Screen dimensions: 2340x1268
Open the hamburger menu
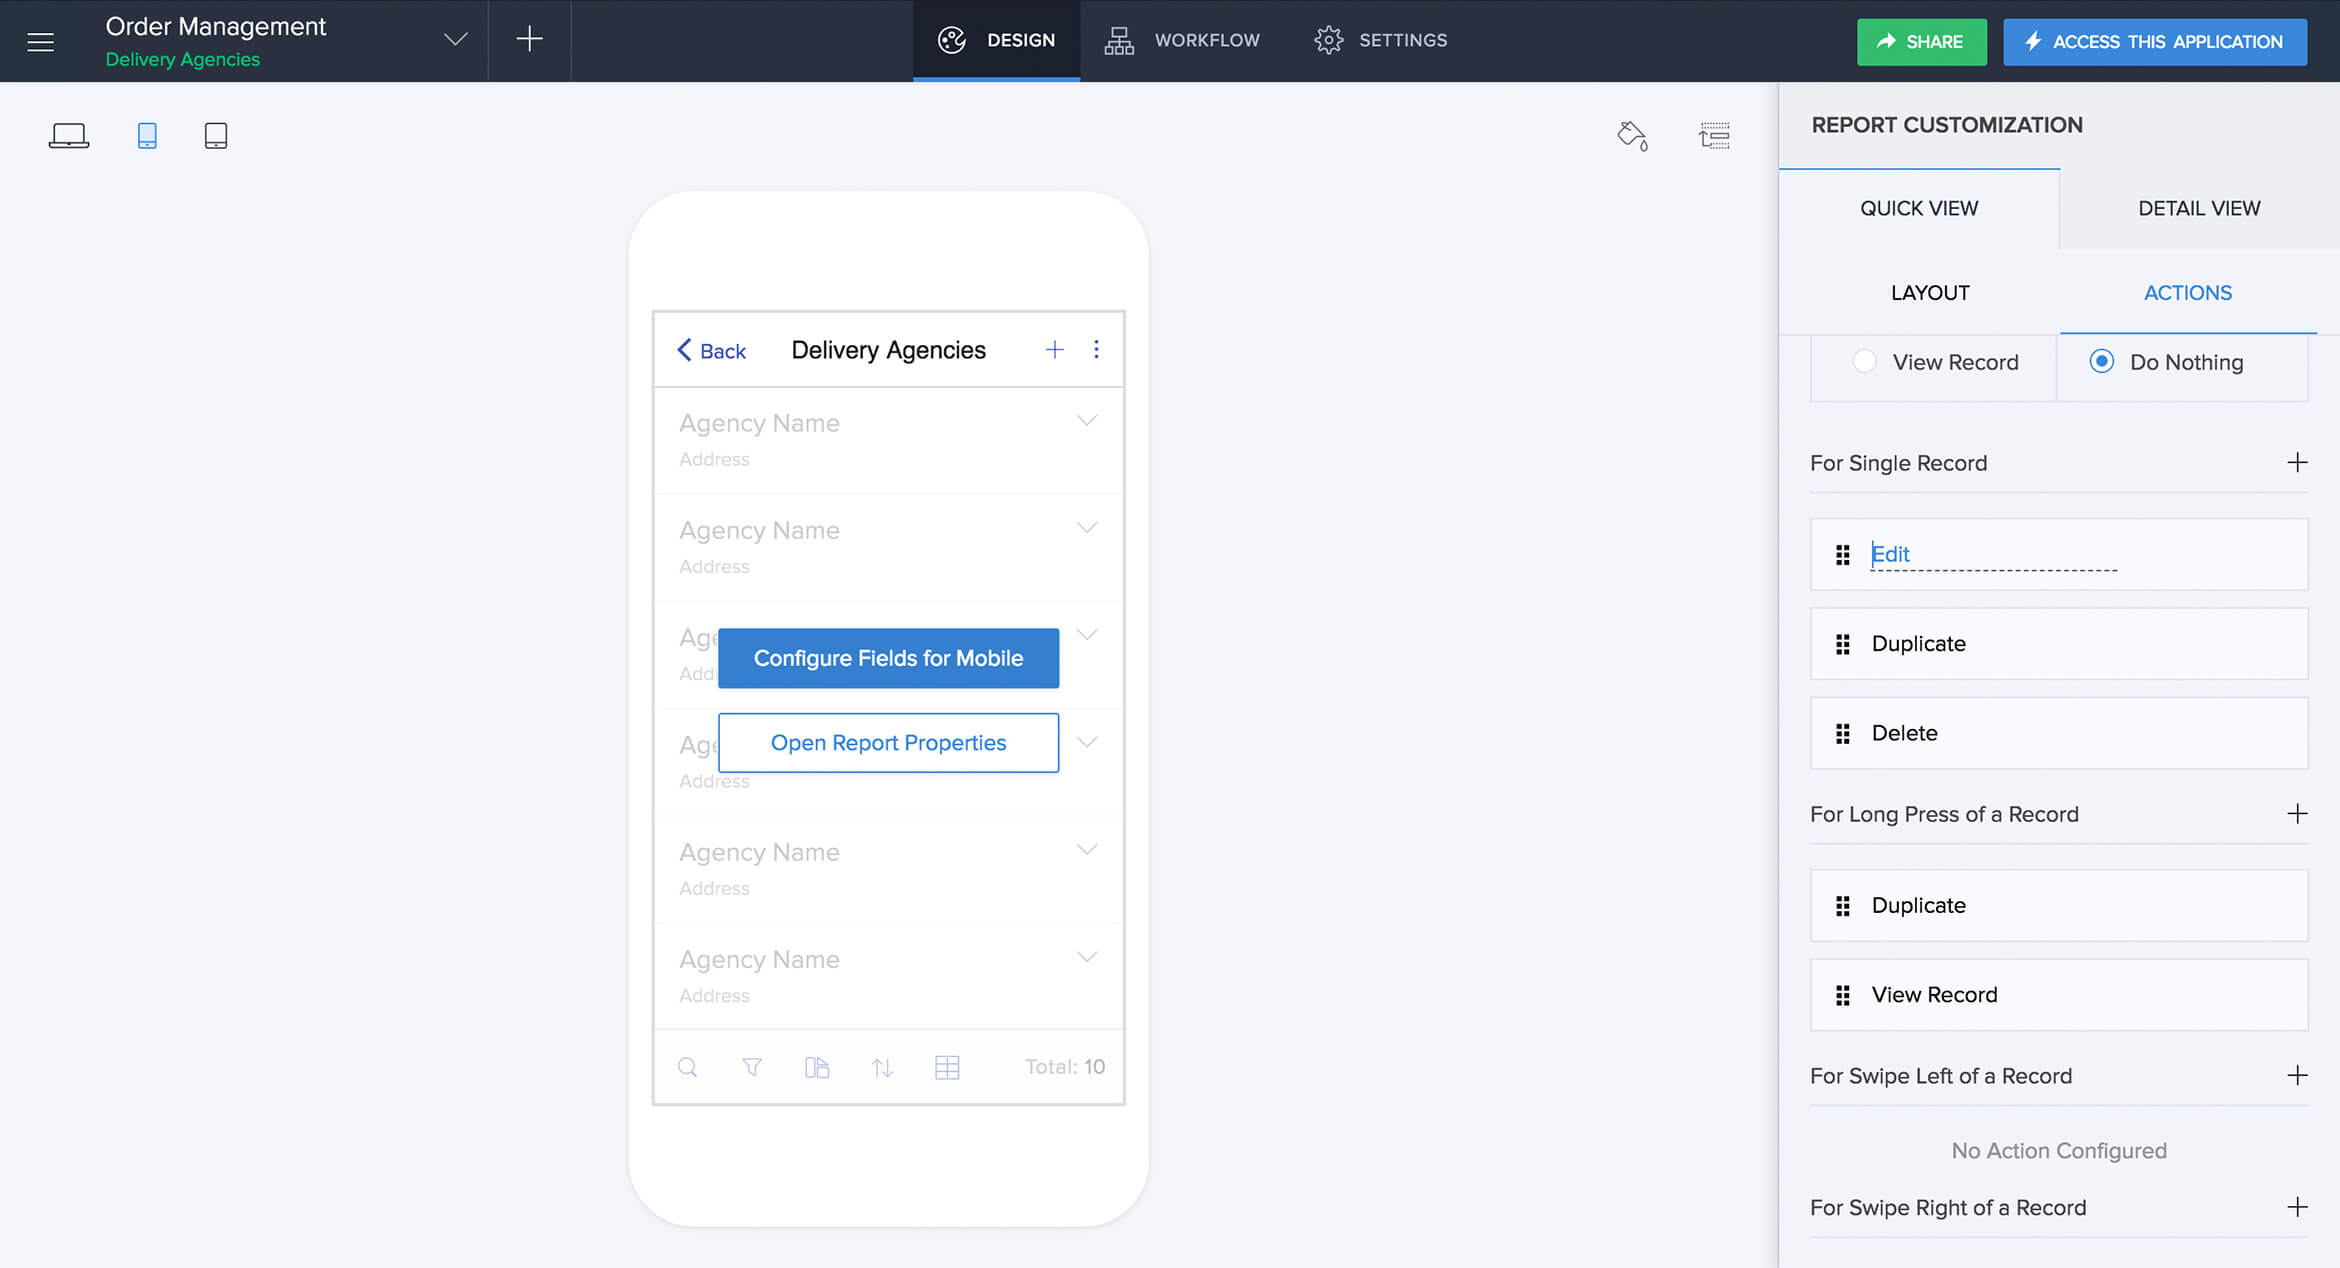tap(40, 41)
